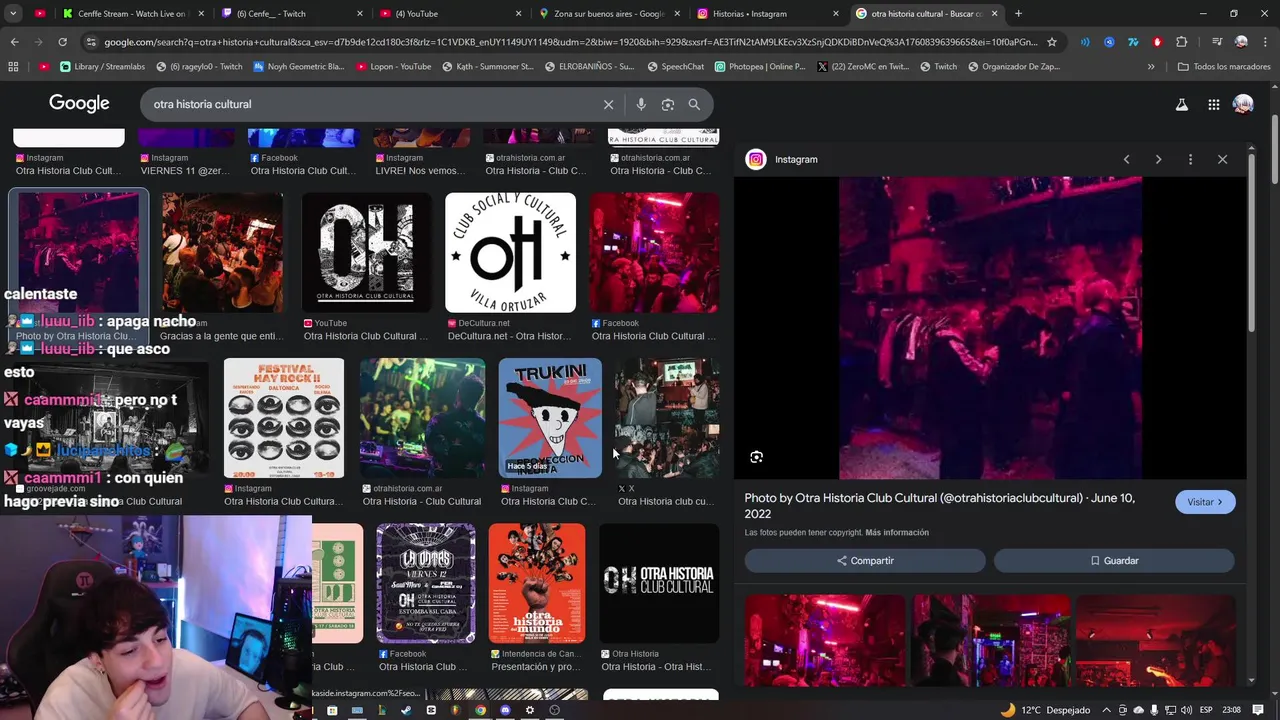Screen dimensions: 1280x720
Task: Show hidden system tray icons
Action: [1107, 710]
